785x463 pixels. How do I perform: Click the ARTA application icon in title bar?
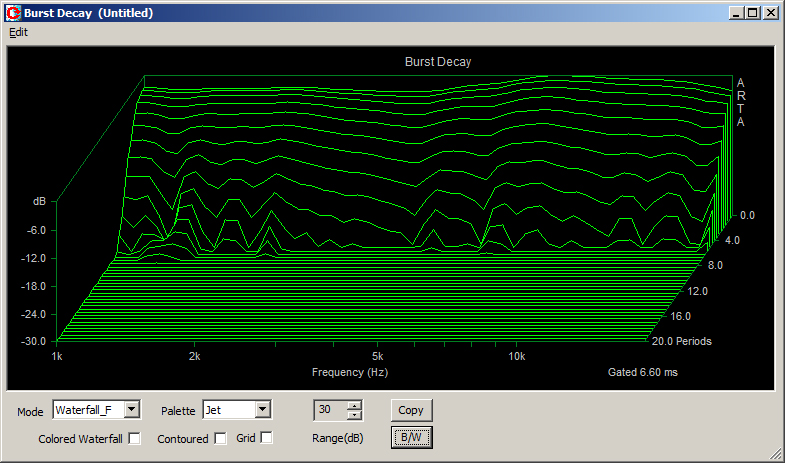point(12,13)
